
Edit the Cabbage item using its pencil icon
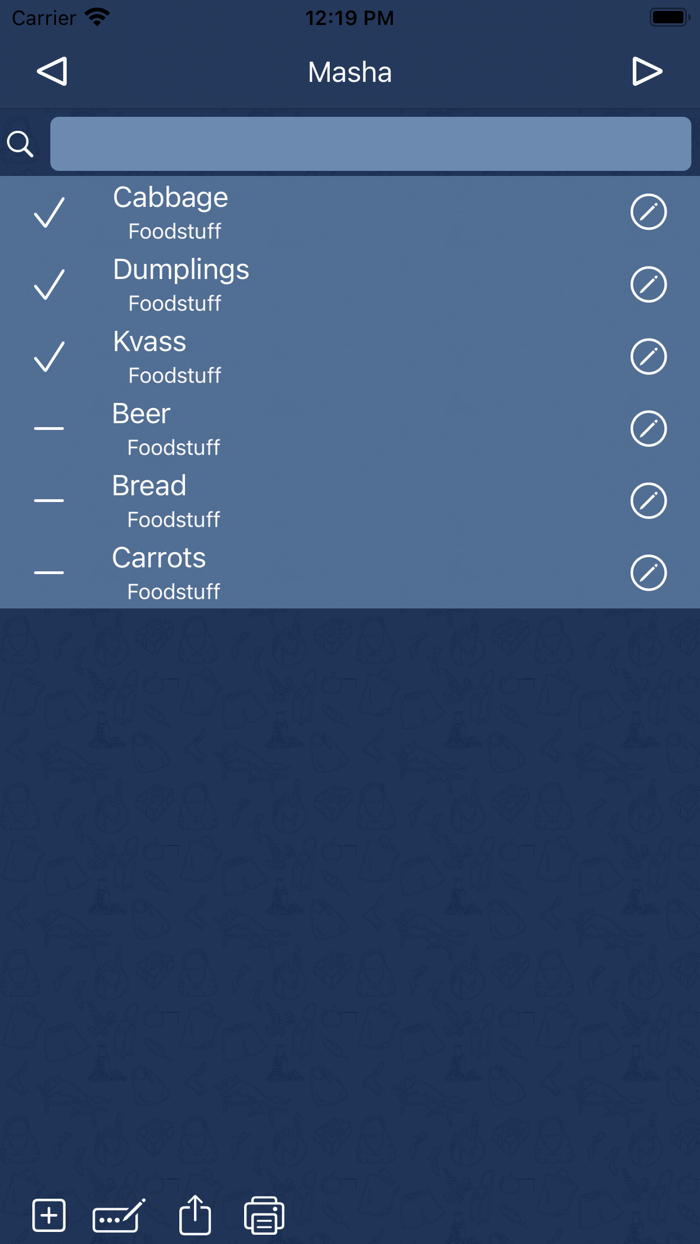point(649,212)
